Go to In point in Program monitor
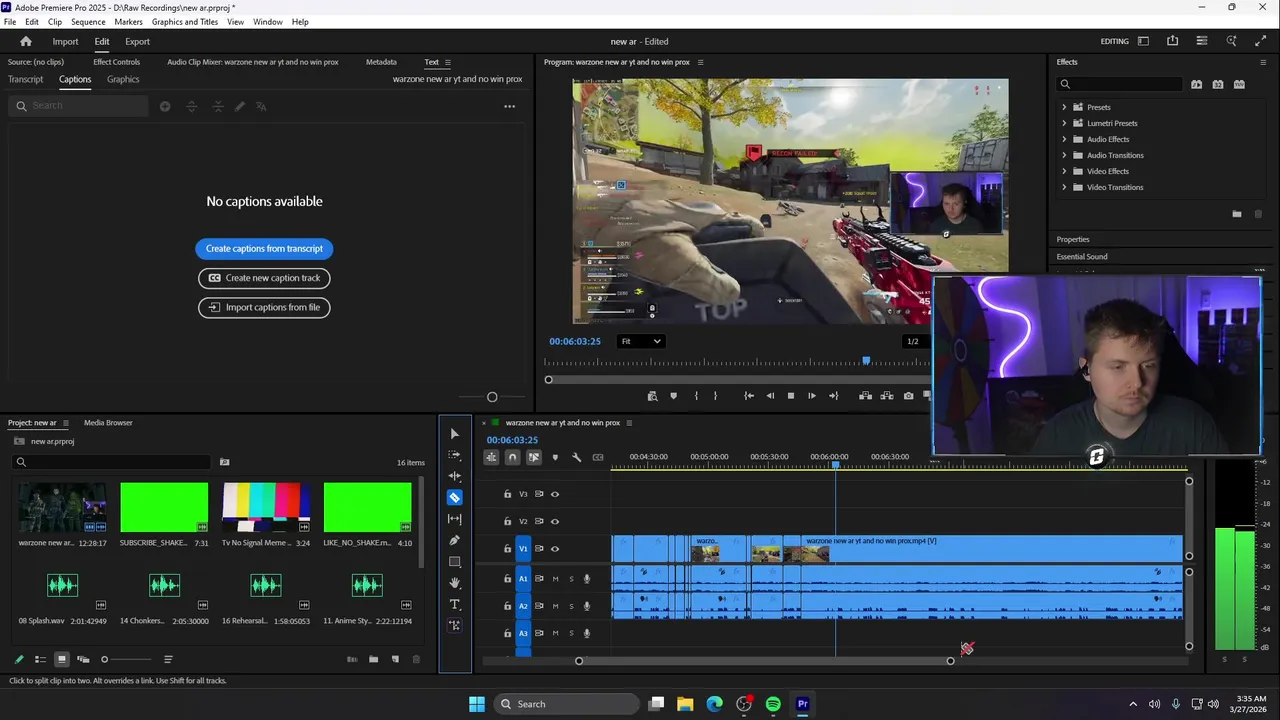The width and height of the screenshot is (1280, 720). pos(749,396)
